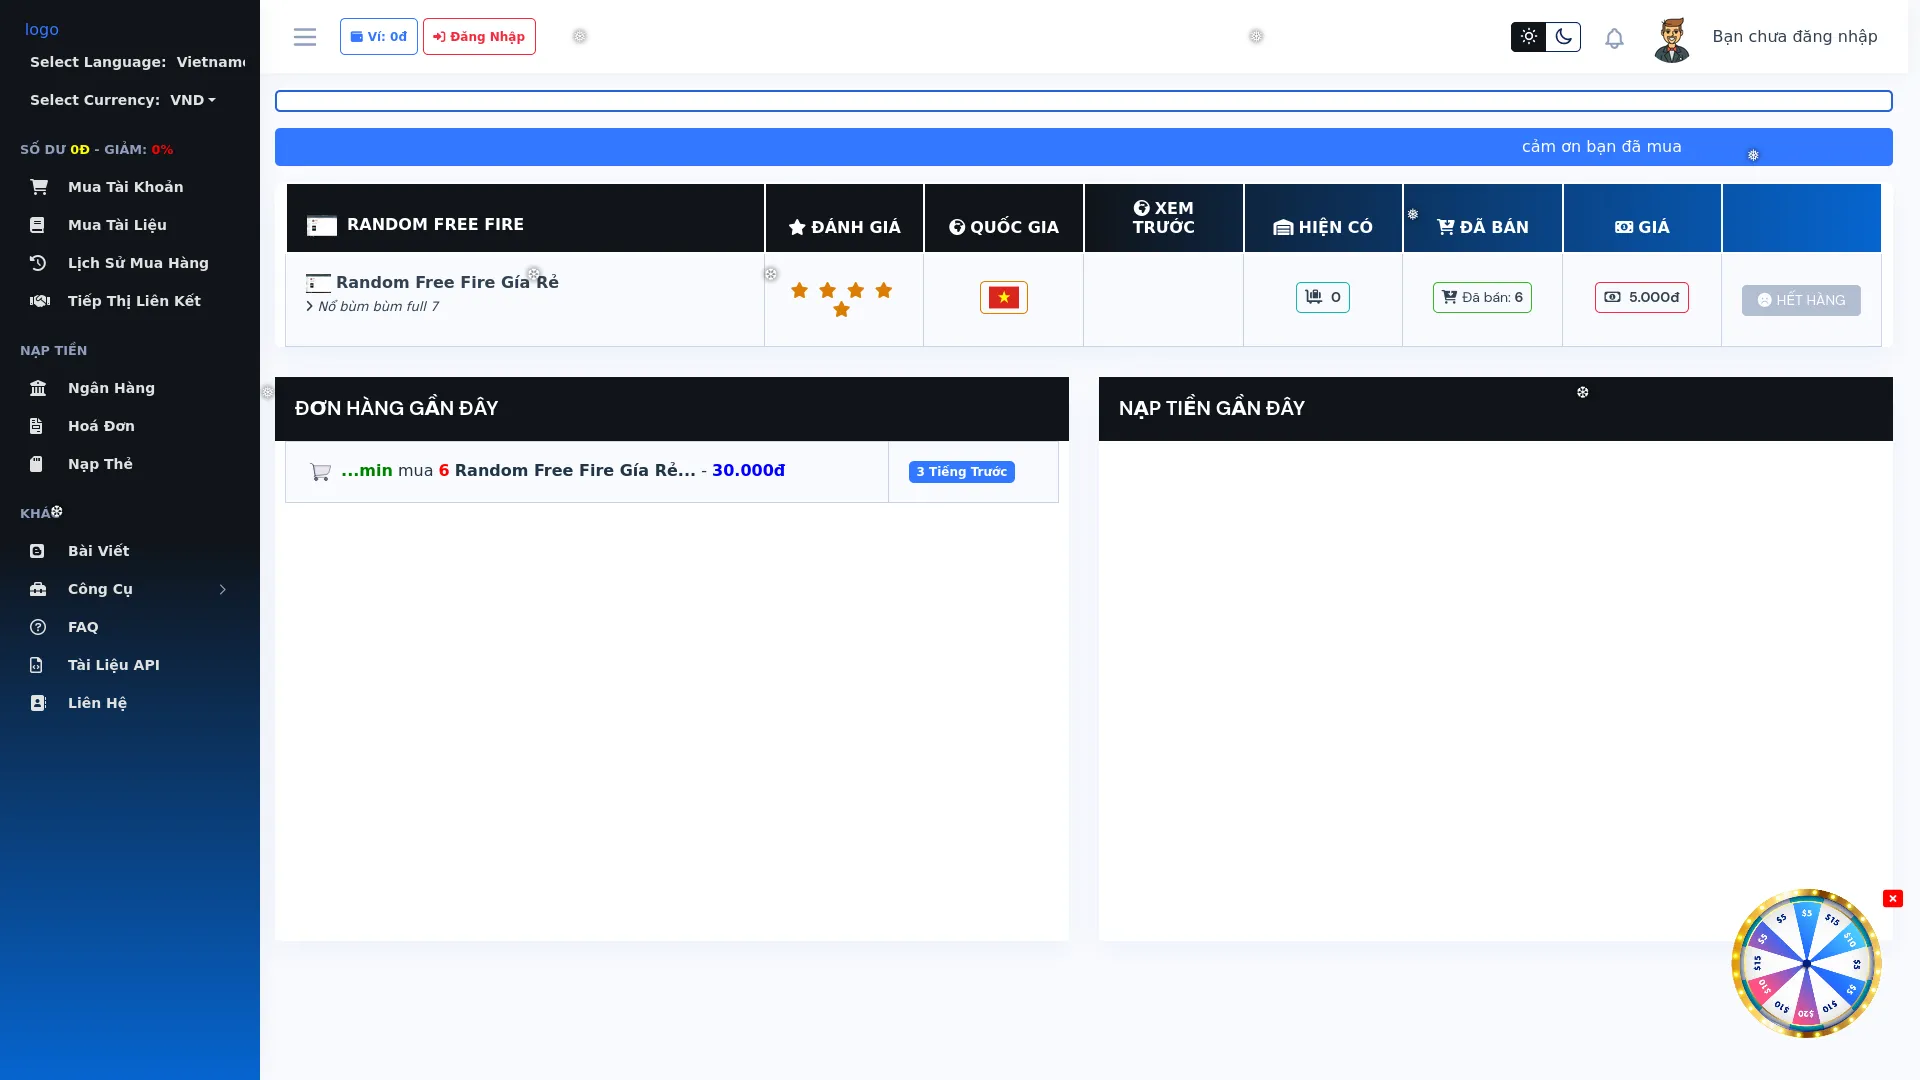Close the lucky wheel with red X
The height and width of the screenshot is (1080, 1920).
(1892, 898)
